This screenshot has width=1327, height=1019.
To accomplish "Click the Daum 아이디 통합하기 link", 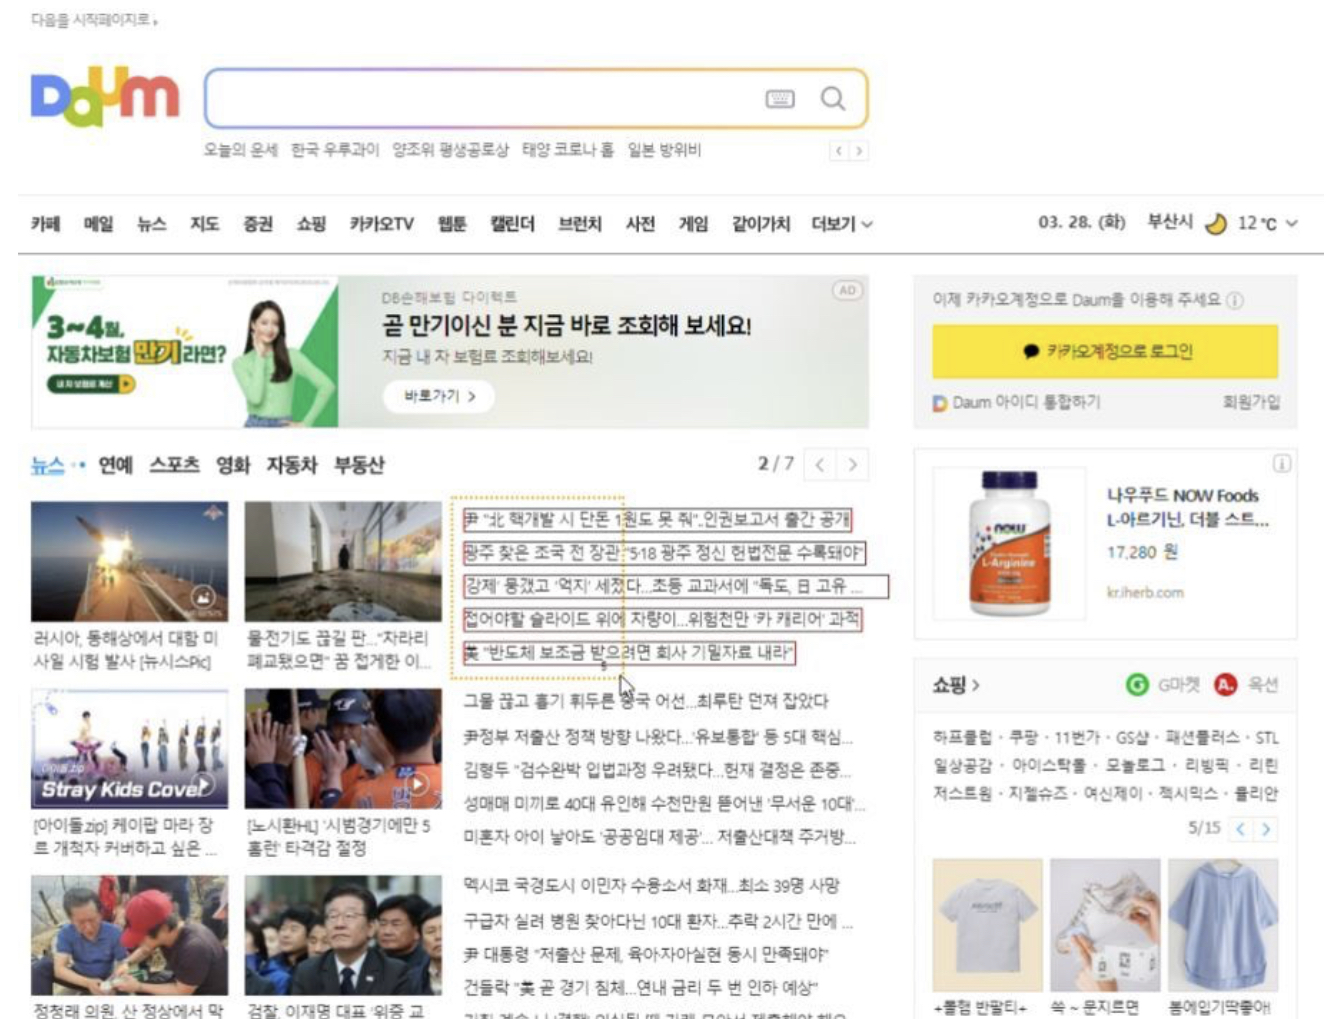I will tap(1026, 402).
